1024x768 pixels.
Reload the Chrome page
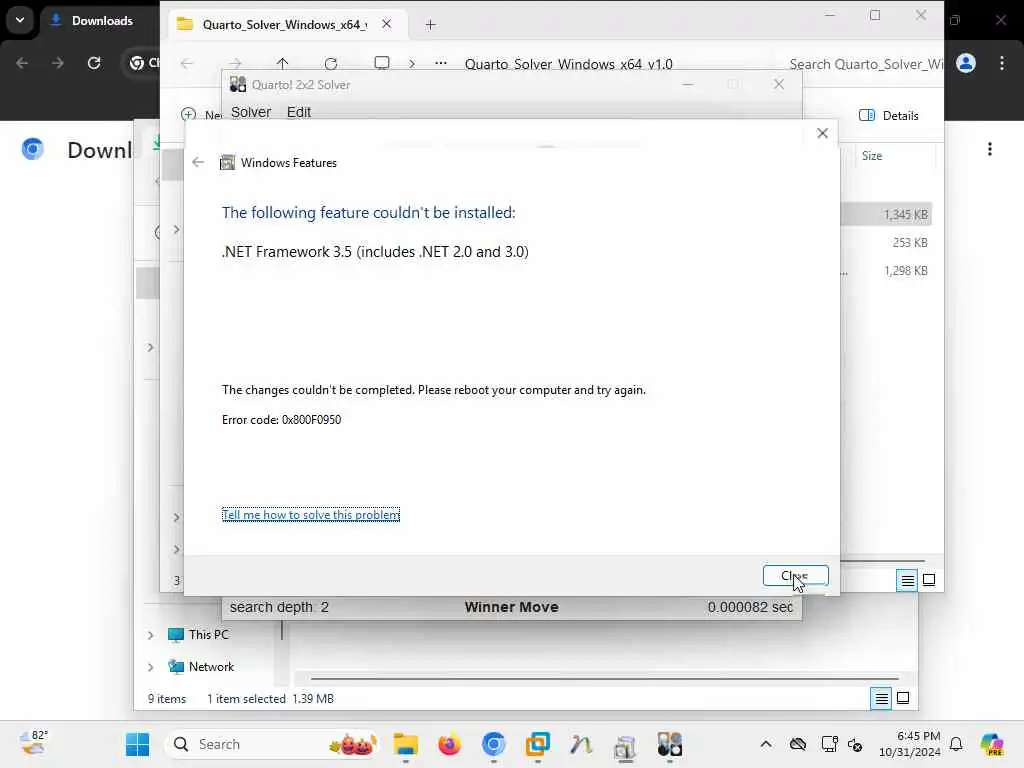tap(94, 63)
